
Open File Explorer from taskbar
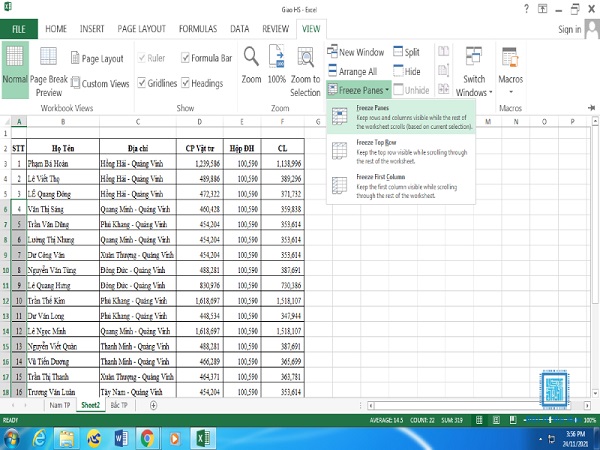(x=66, y=438)
